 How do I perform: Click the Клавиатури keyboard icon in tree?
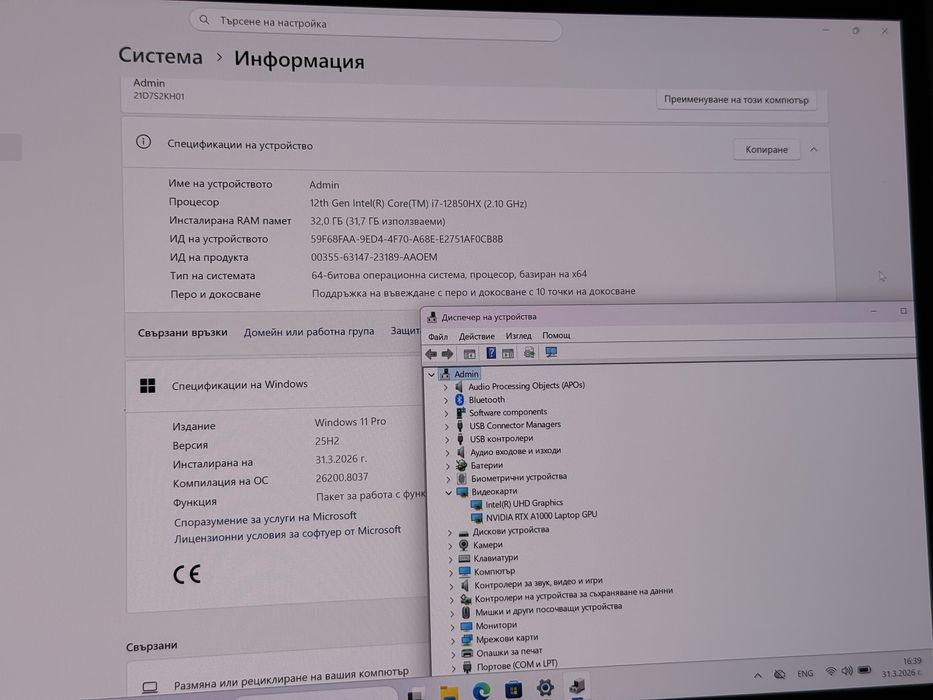[464, 558]
